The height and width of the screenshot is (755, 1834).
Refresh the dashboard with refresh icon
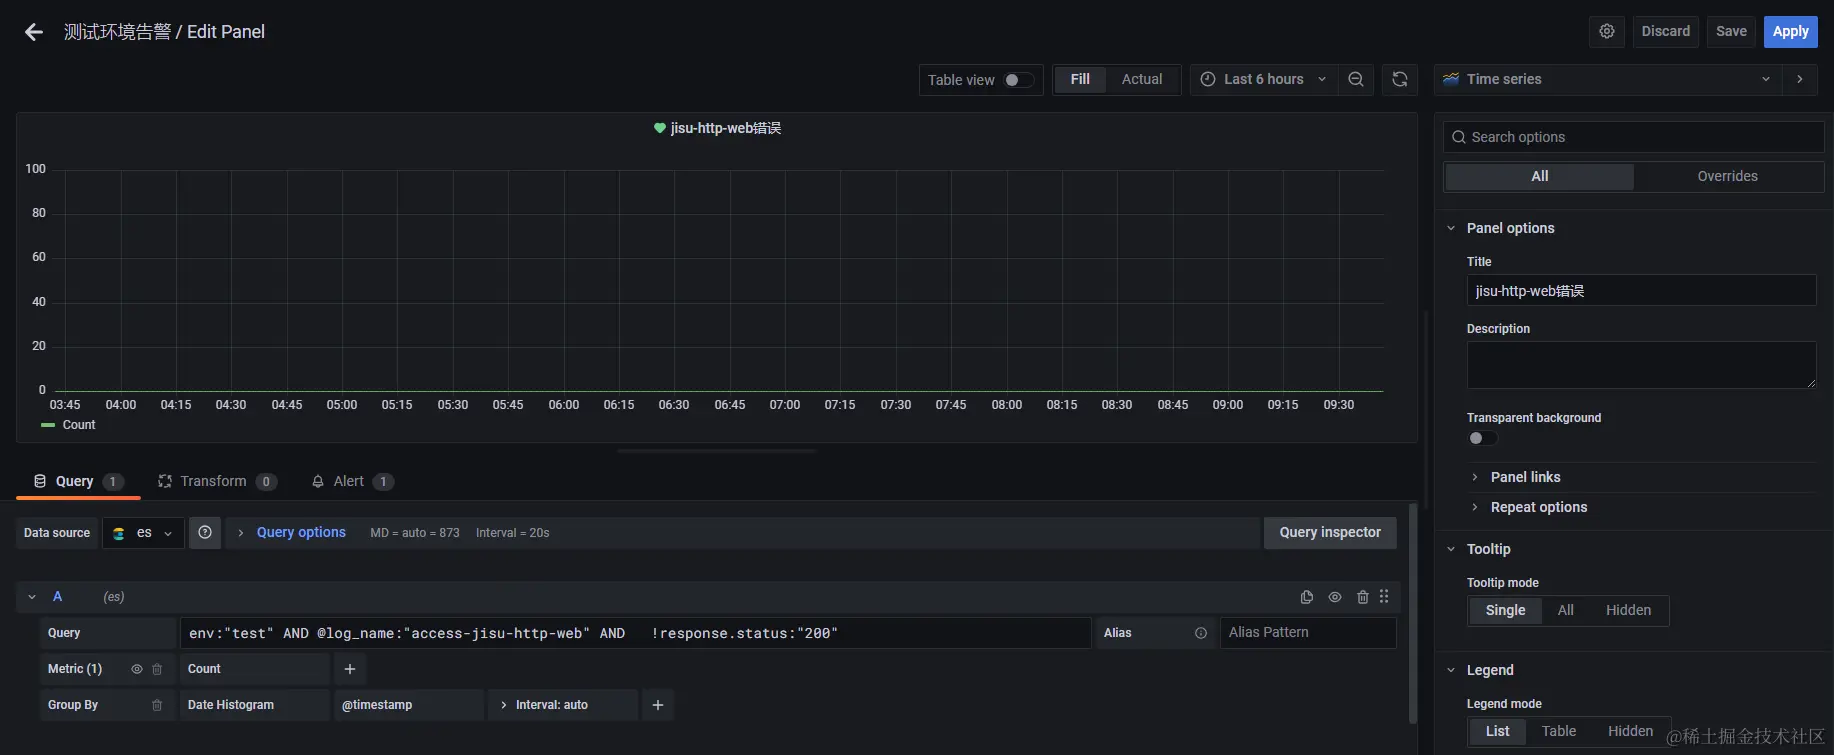1400,79
